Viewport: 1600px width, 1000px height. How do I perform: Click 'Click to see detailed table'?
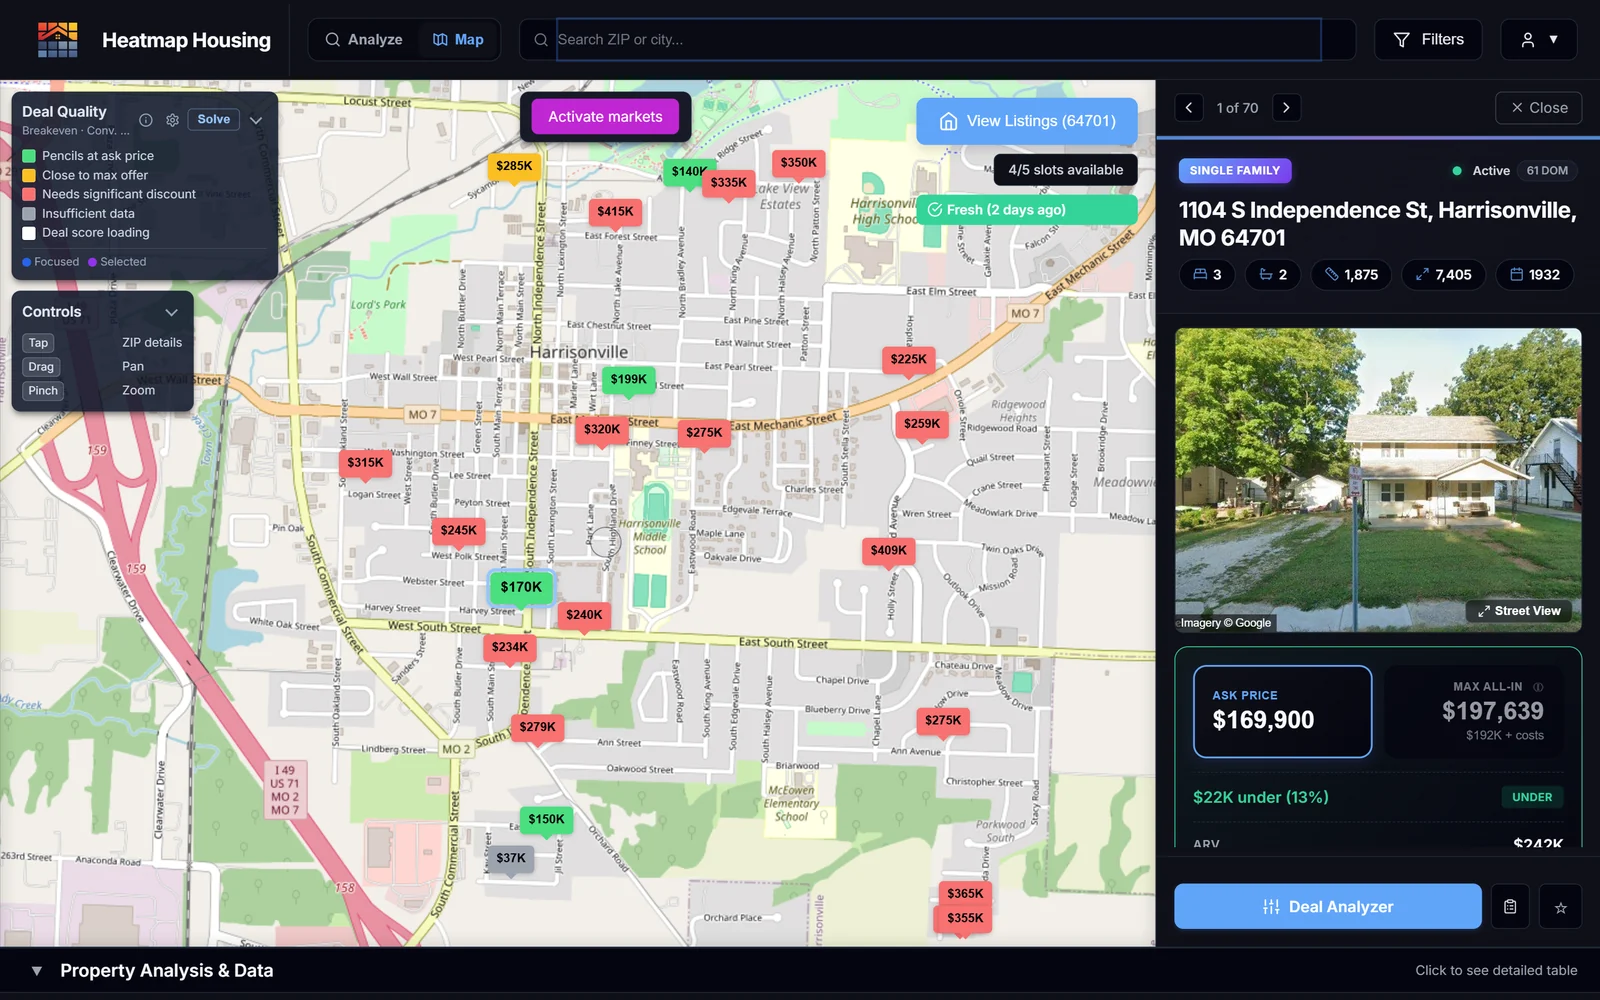click(1496, 971)
